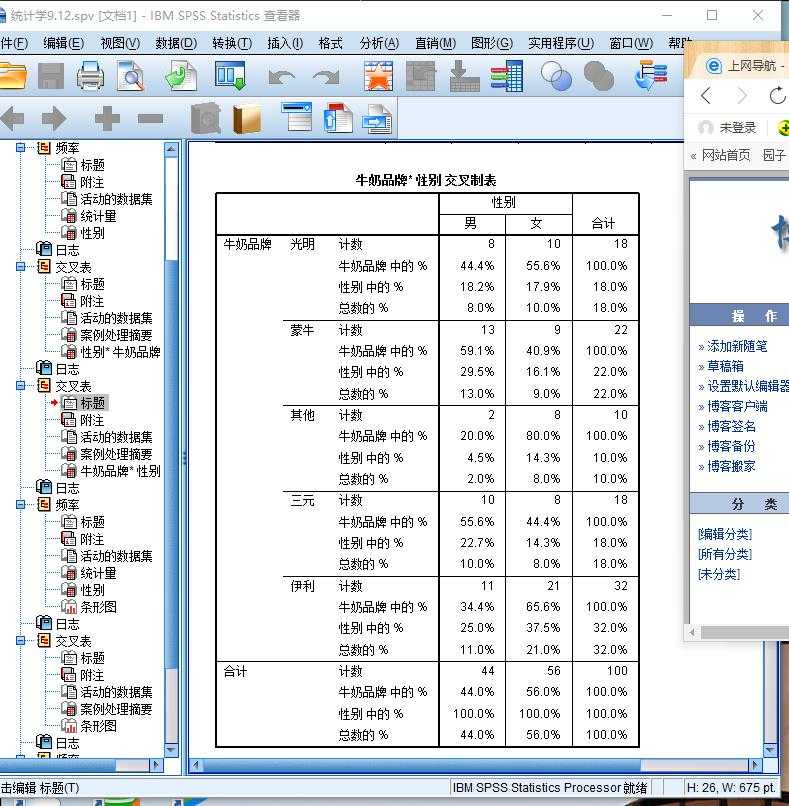Open file folder icon in toolbar

12,76
